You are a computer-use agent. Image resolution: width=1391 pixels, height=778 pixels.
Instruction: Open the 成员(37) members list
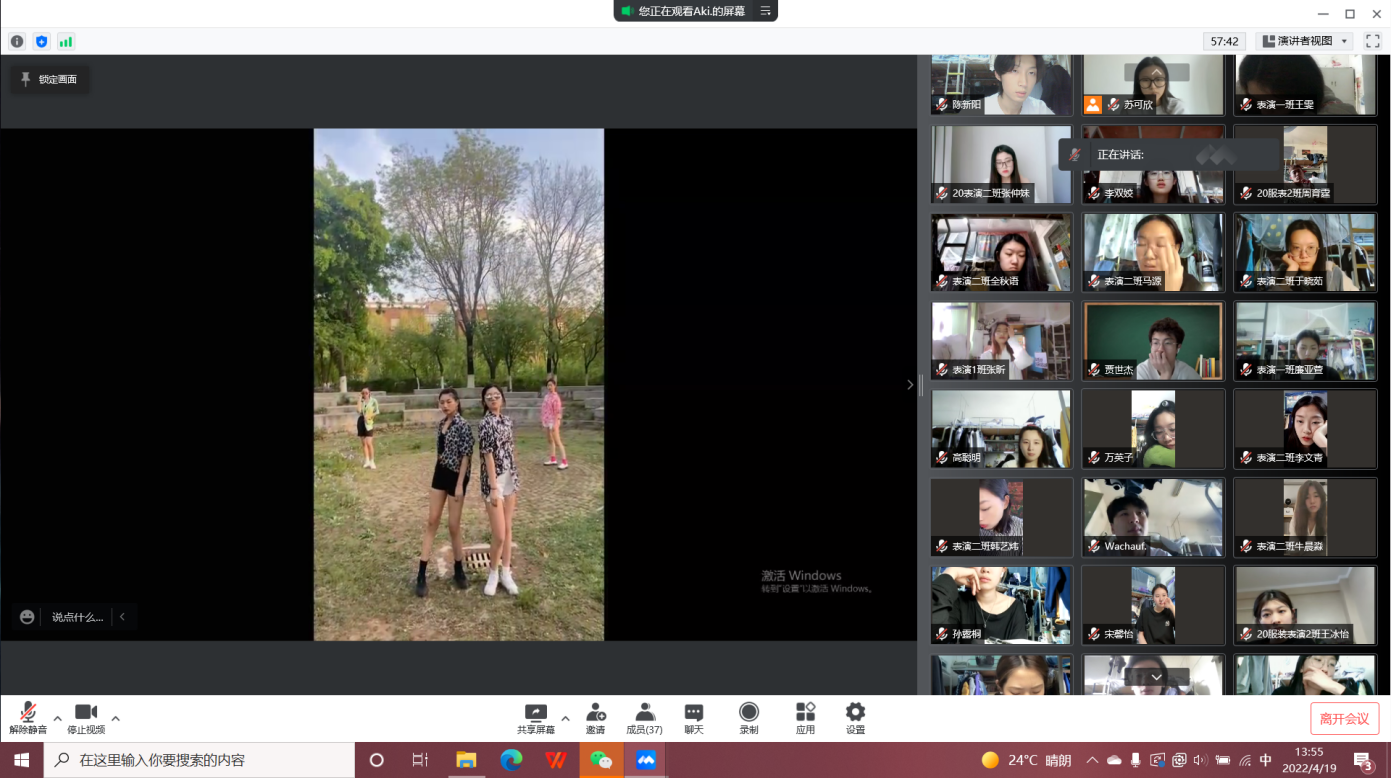point(644,718)
